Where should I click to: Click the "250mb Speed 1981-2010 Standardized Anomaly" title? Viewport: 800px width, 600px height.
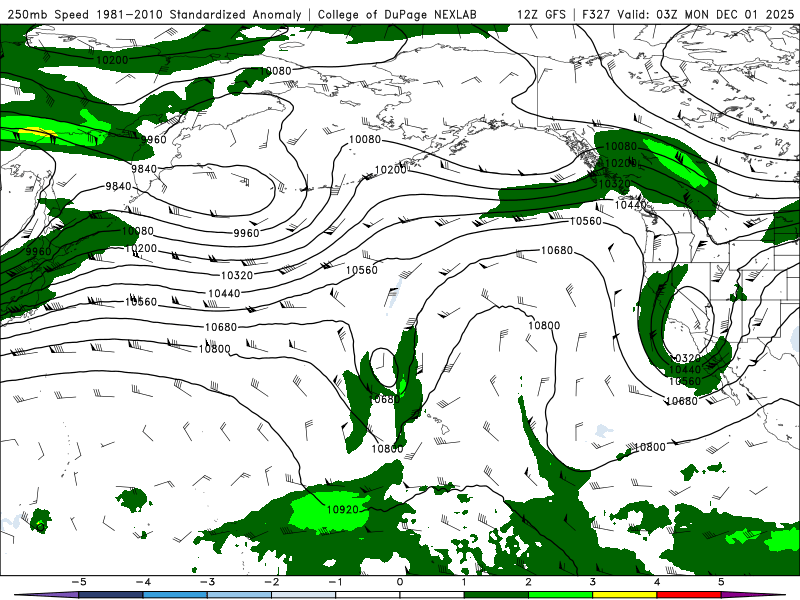[x=154, y=14]
